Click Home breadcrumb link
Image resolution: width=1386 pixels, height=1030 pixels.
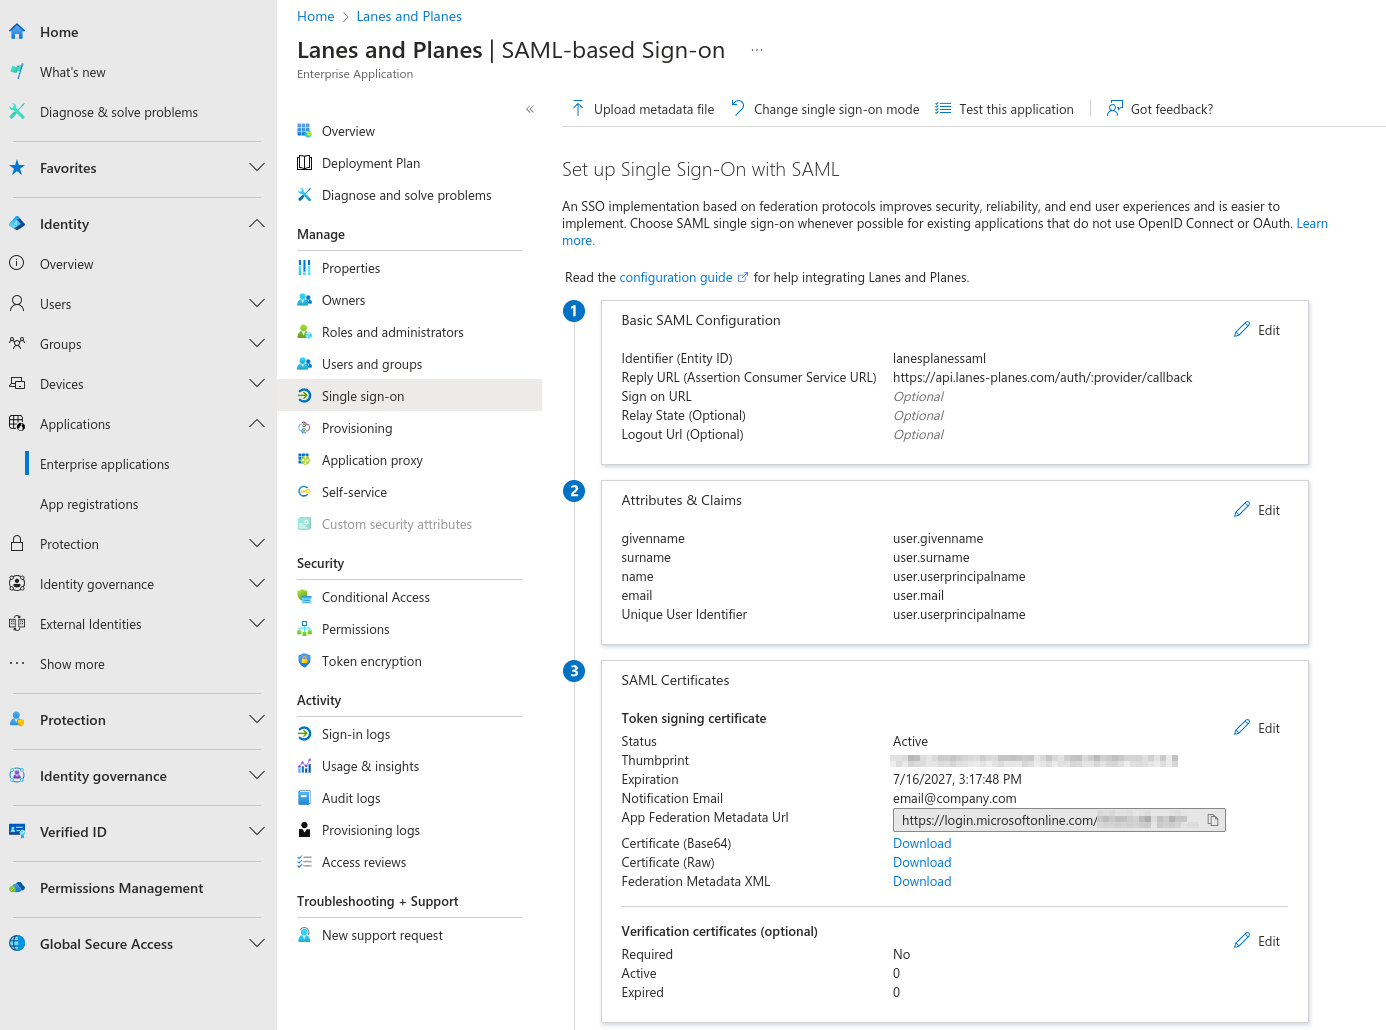pos(315,16)
